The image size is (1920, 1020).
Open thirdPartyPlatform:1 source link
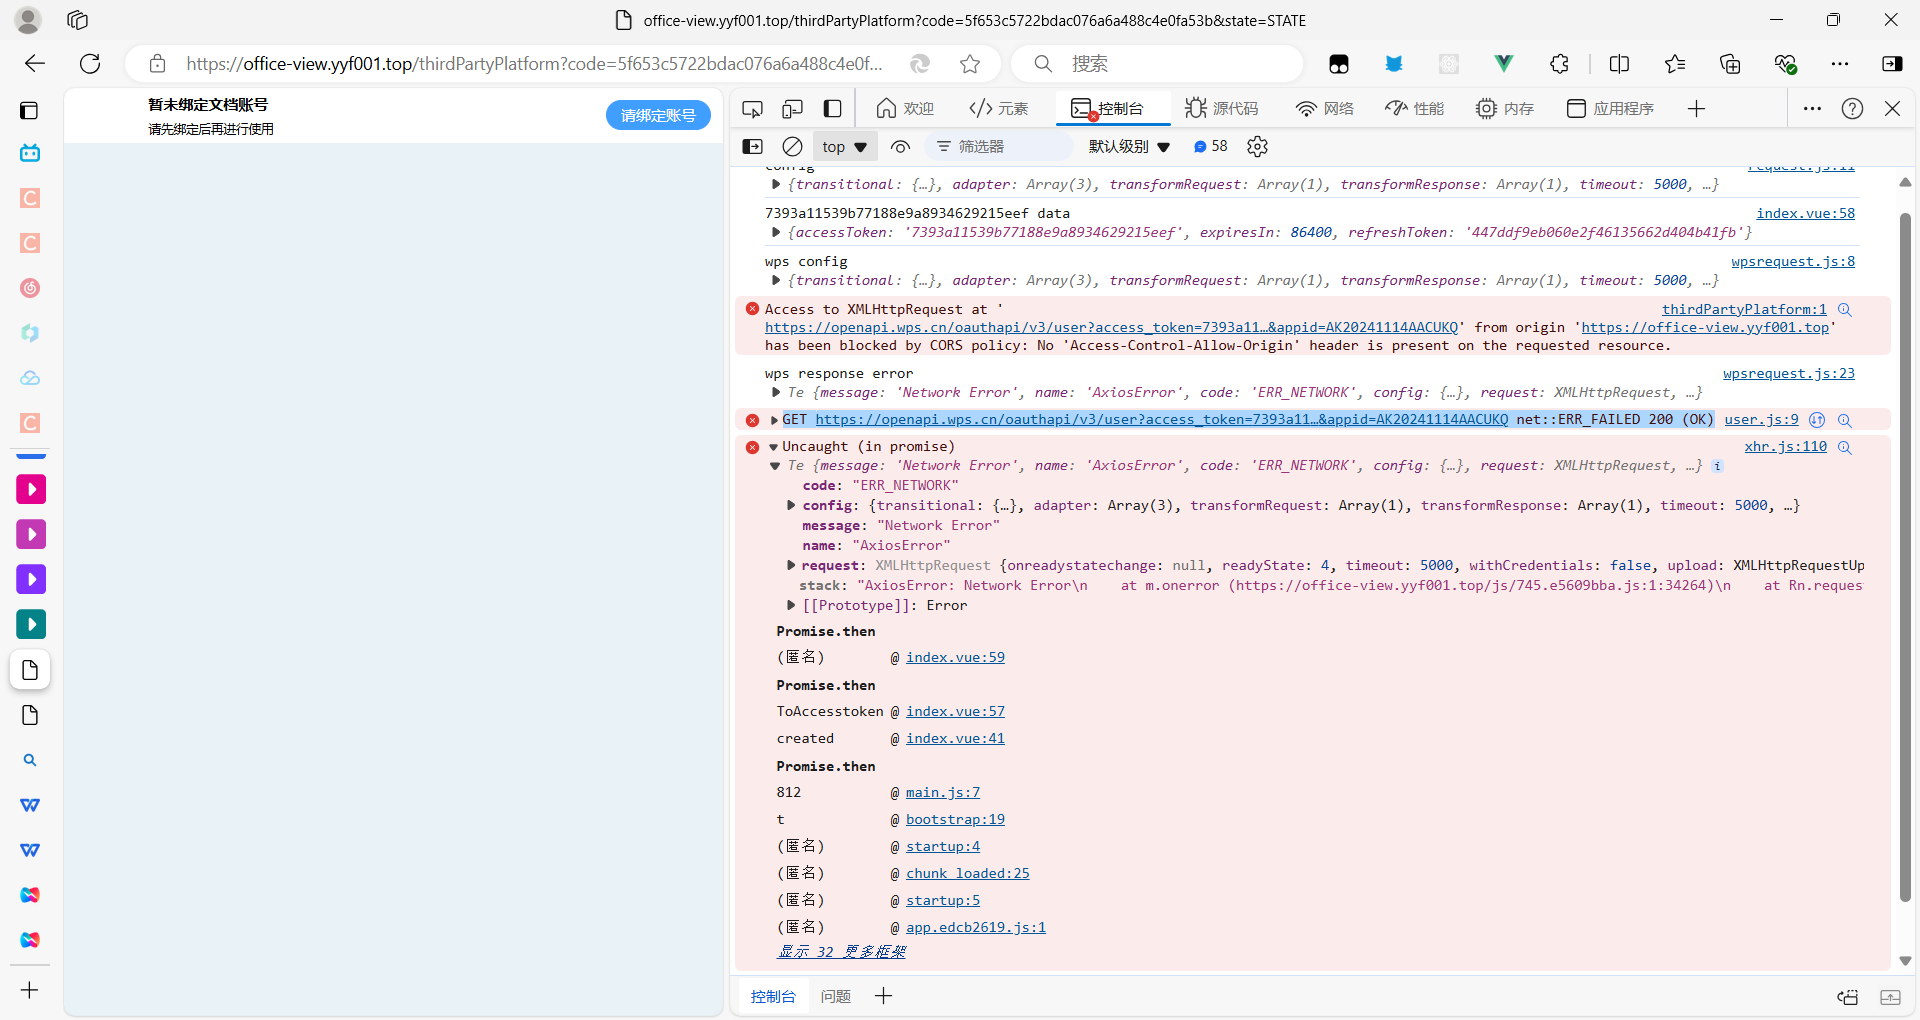click(1744, 309)
